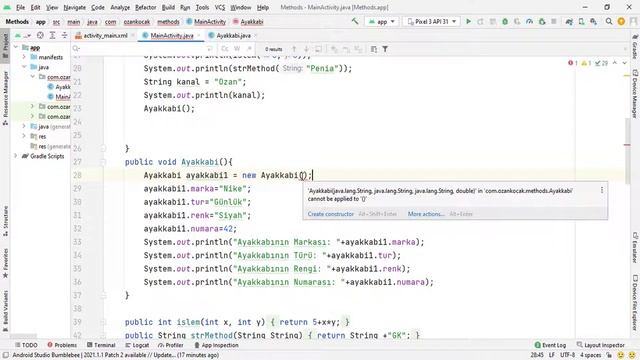This screenshot has width=640, height=360.
Task: Click Search Everywhere magnifier icon
Action: pyautogui.click(x=609, y=22)
